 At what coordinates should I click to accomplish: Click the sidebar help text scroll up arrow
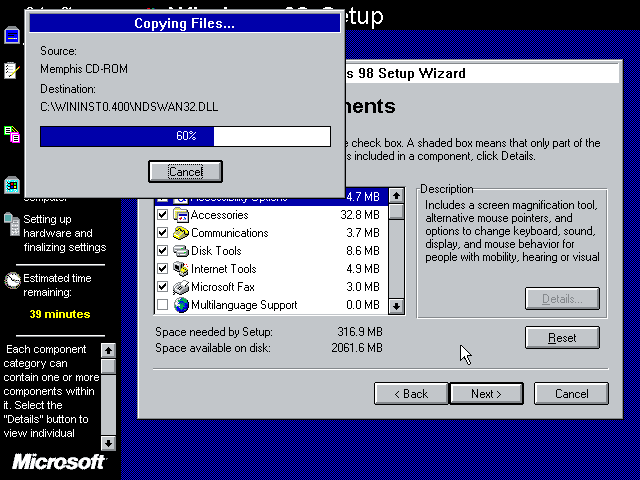[x=108, y=350]
